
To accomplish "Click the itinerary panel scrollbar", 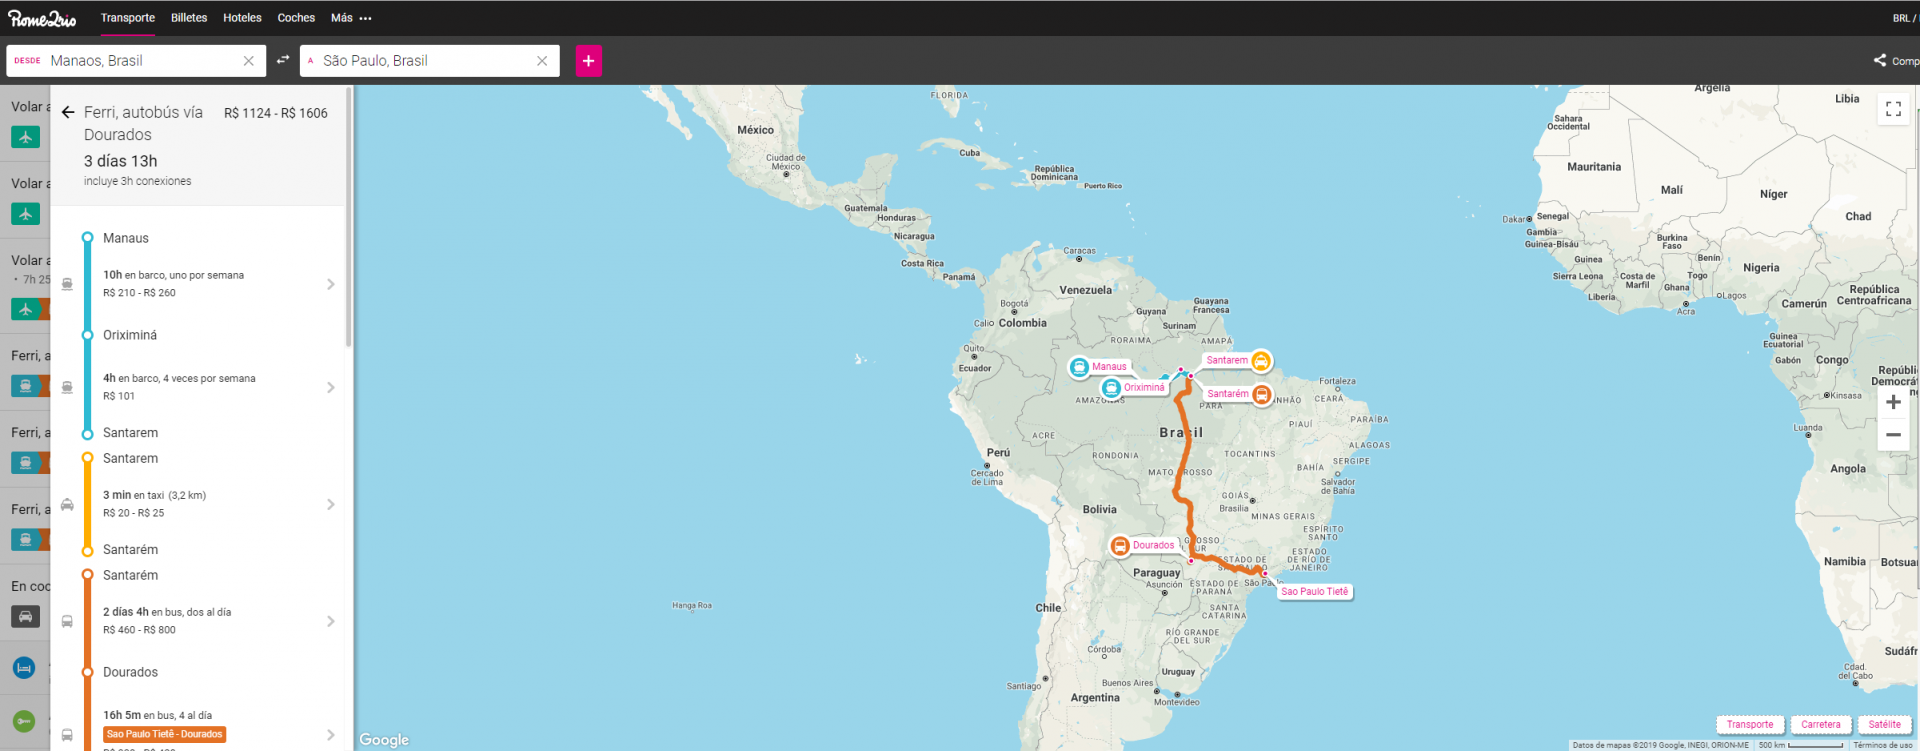I will coord(348,217).
